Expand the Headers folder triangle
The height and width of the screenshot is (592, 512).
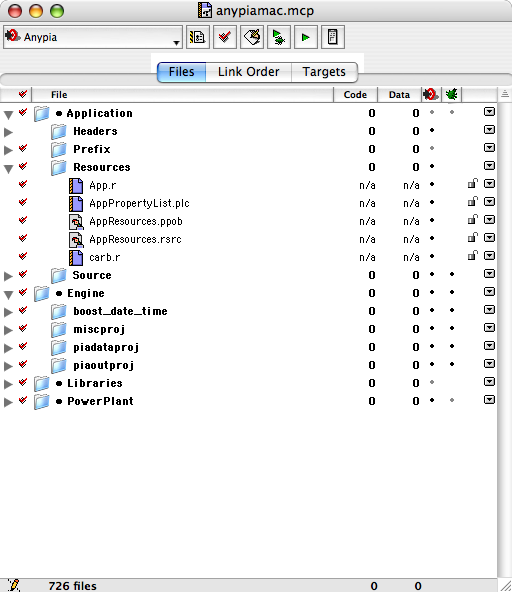click(x=8, y=132)
